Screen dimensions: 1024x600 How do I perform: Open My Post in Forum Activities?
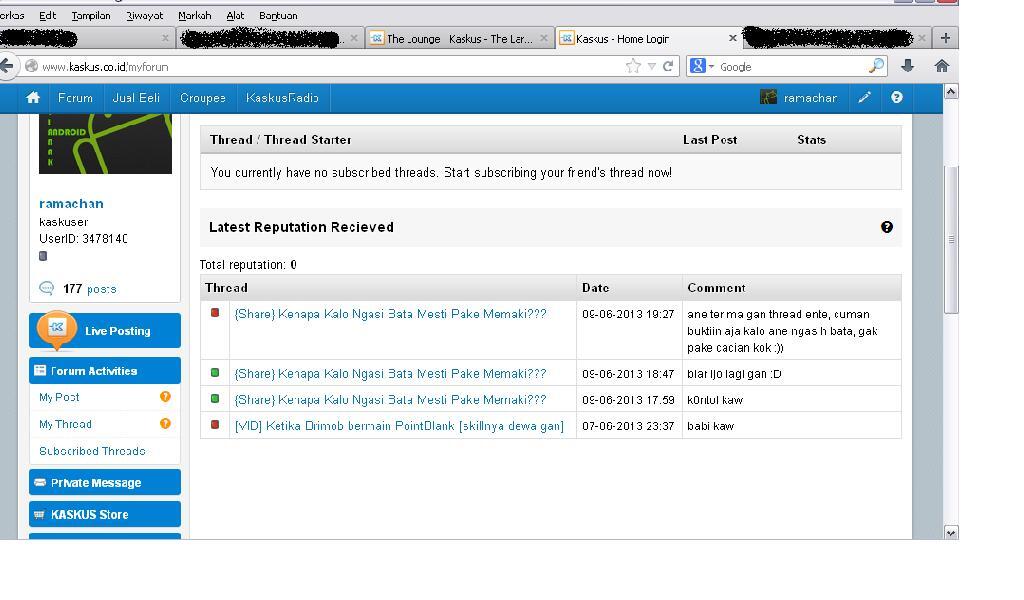[59, 397]
